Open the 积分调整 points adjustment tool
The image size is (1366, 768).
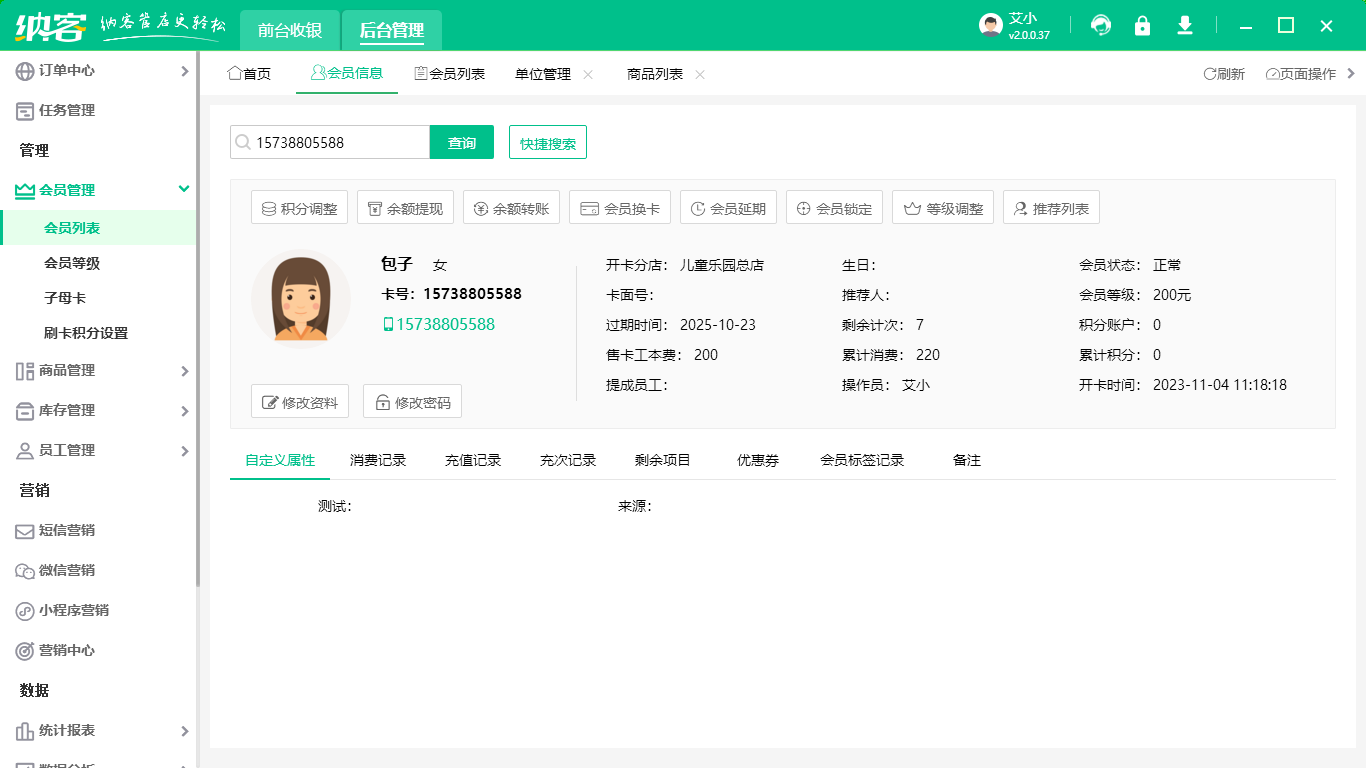(x=299, y=207)
